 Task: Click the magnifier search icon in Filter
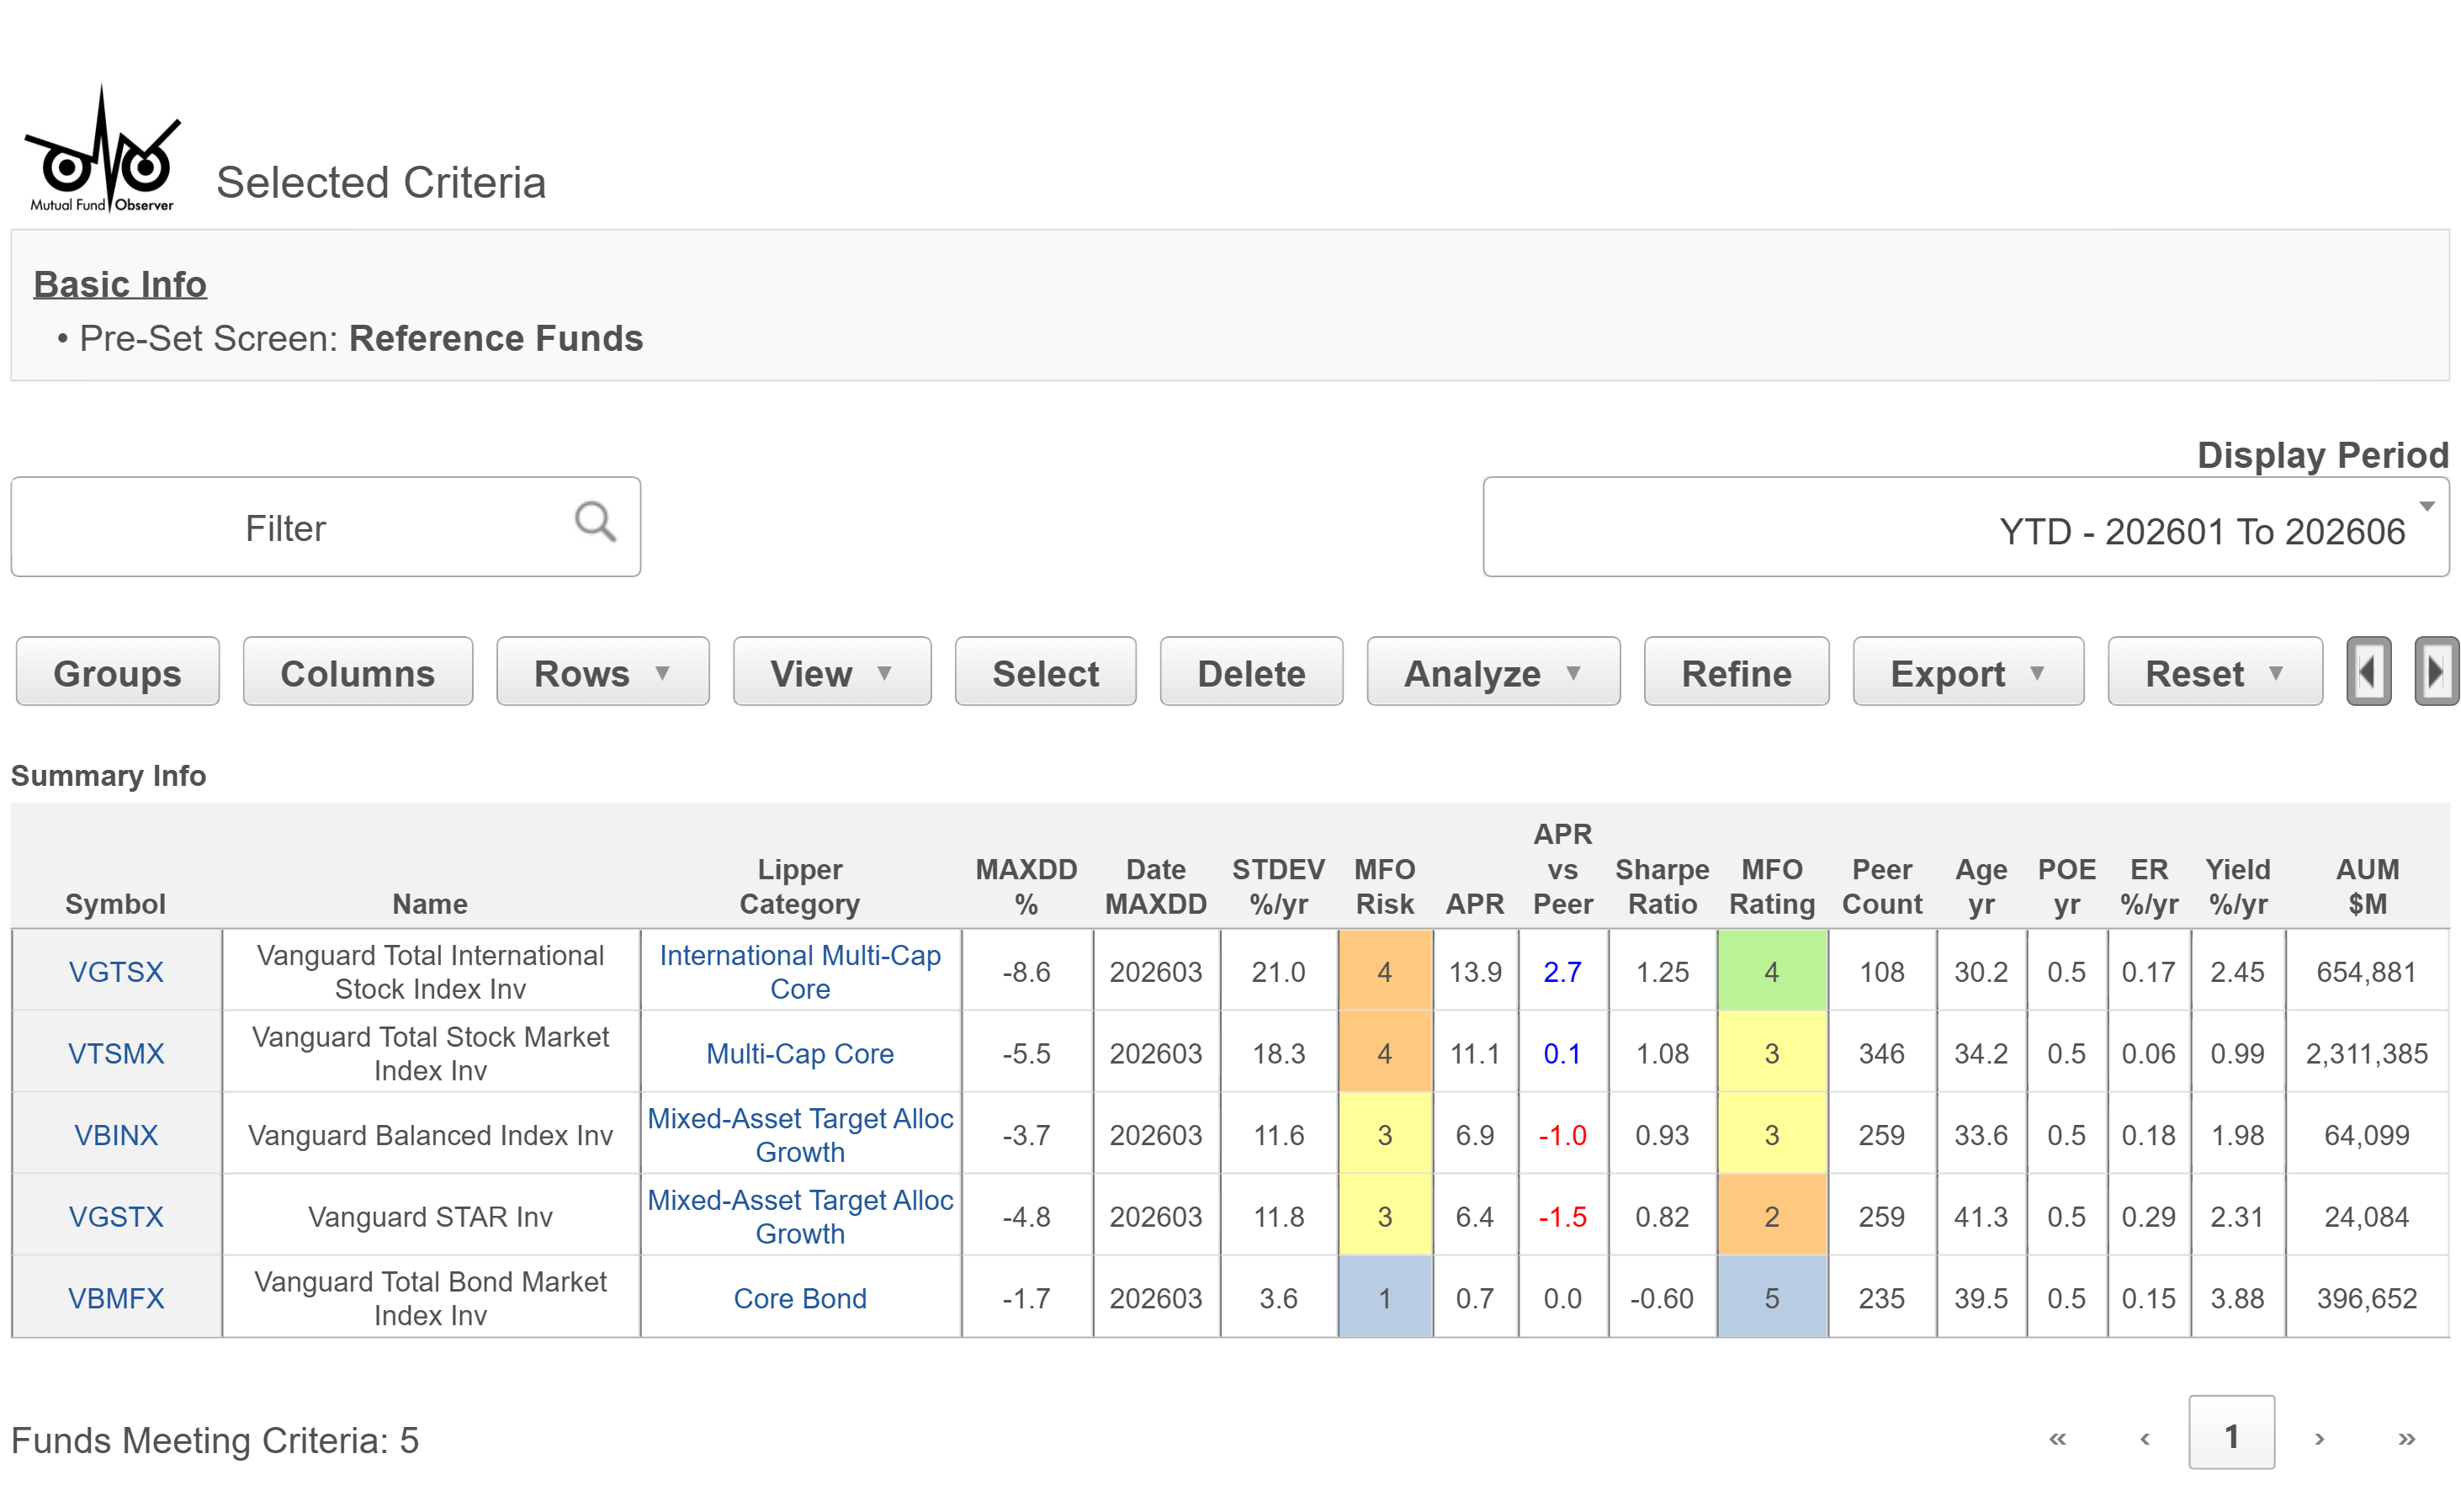(594, 521)
